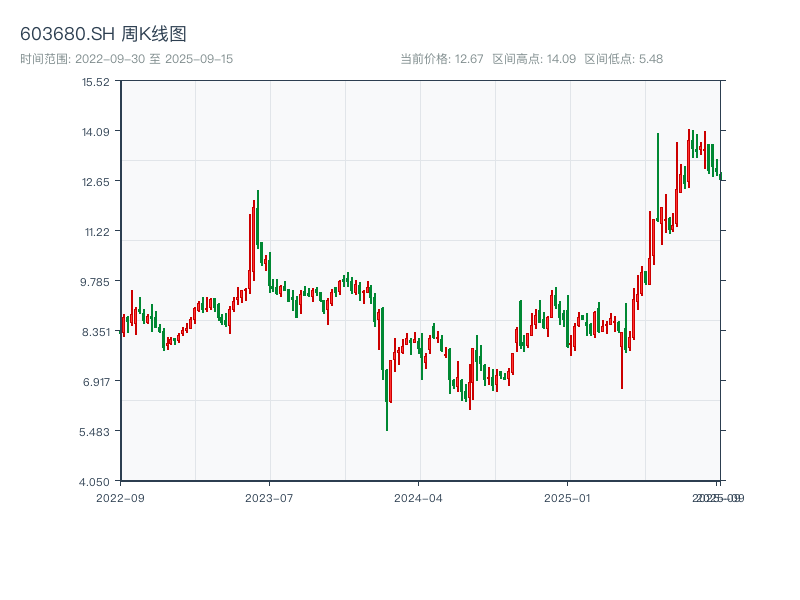Click the 当前价格: 12.67 label
The image size is (800, 600).
(x=441, y=59)
